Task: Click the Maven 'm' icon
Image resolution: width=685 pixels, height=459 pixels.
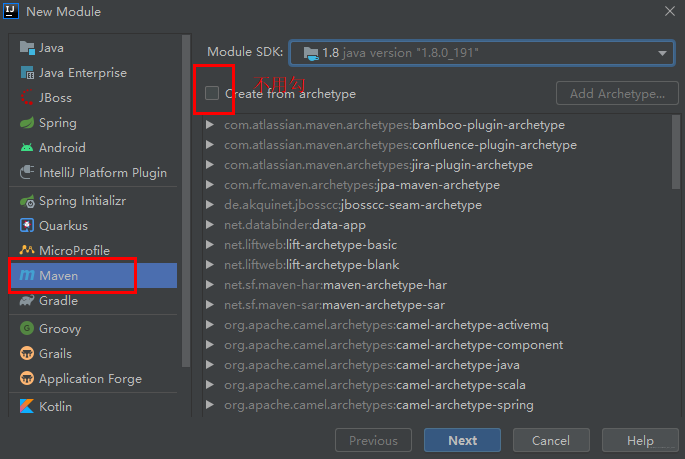Action: (x=27, y=275)
